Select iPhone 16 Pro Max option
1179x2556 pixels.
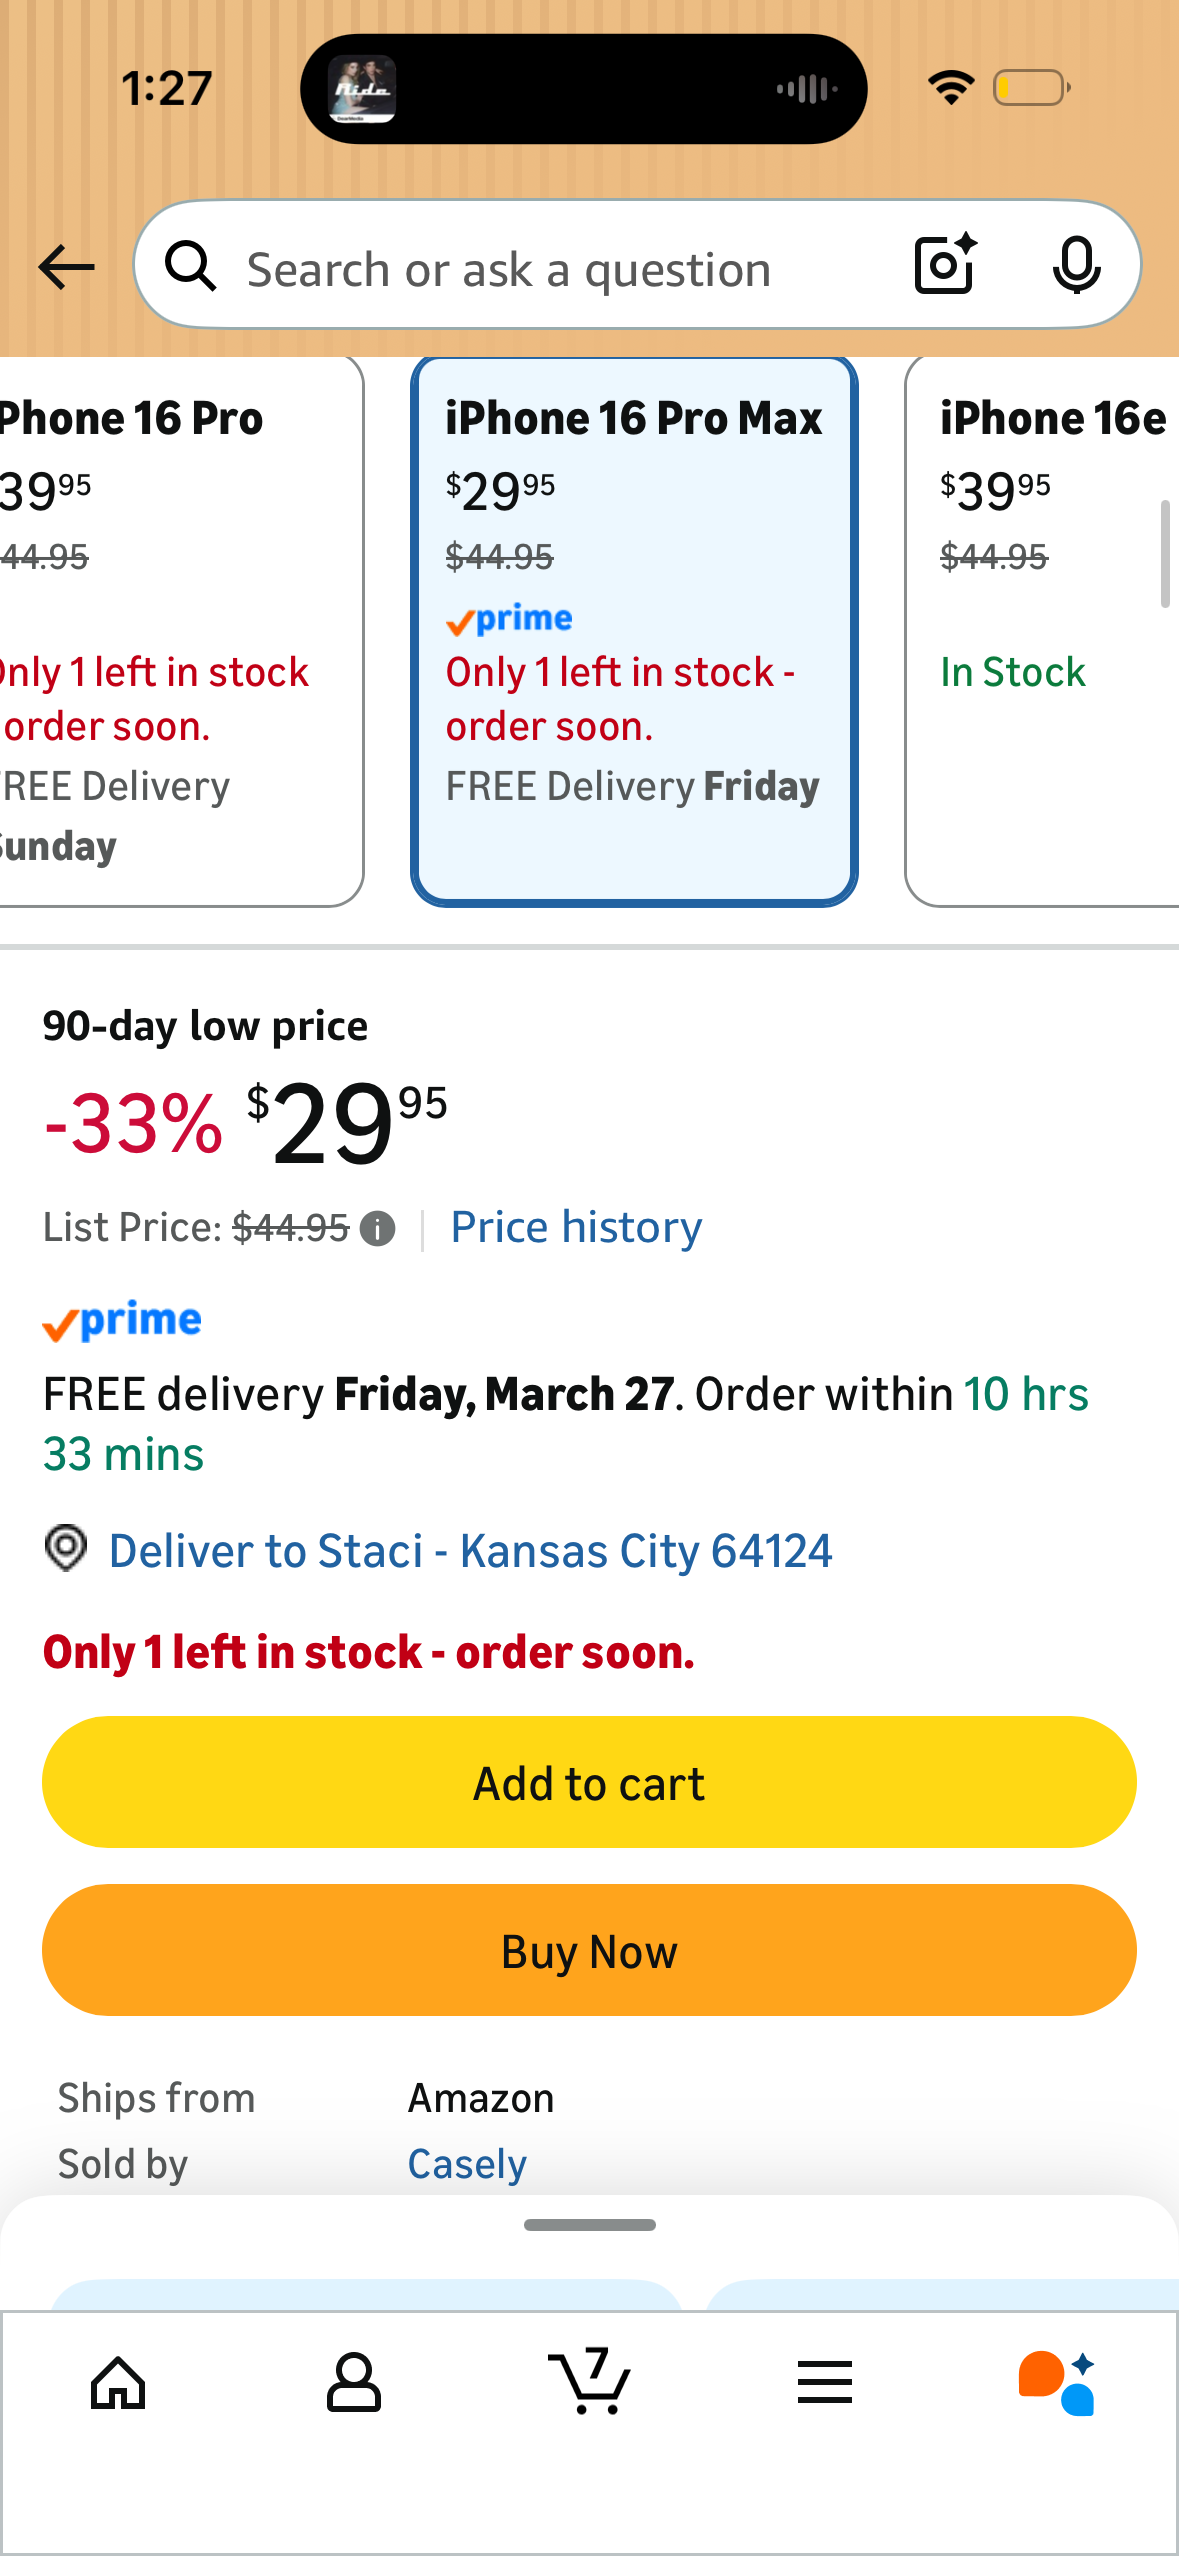634,631
